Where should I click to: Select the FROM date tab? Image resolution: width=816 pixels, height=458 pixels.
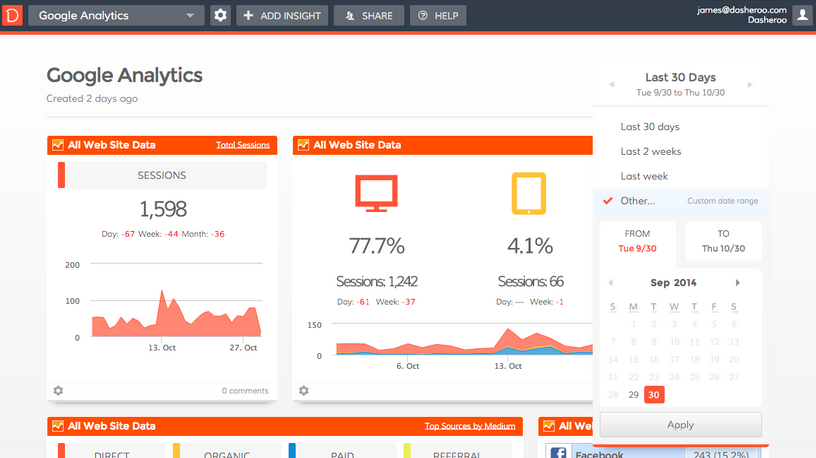637,241
